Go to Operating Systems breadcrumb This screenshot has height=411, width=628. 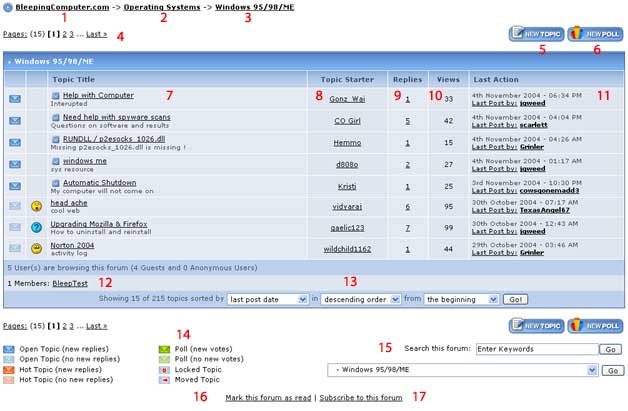coord(162,7)
